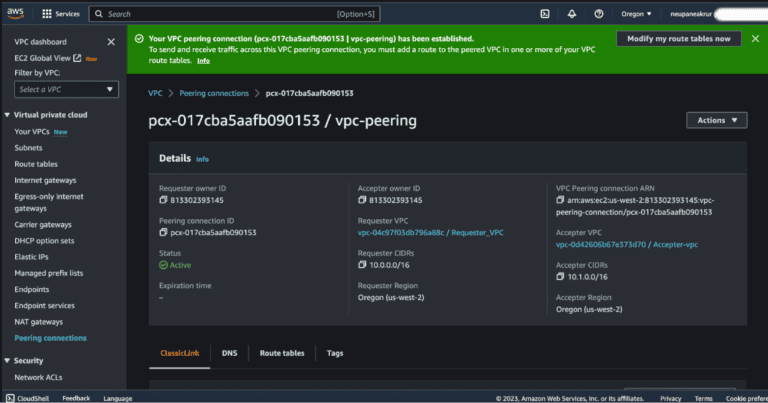Open Endpoints in sidebar
This screenshot has width=768, height=403.
tap(32, 289)
